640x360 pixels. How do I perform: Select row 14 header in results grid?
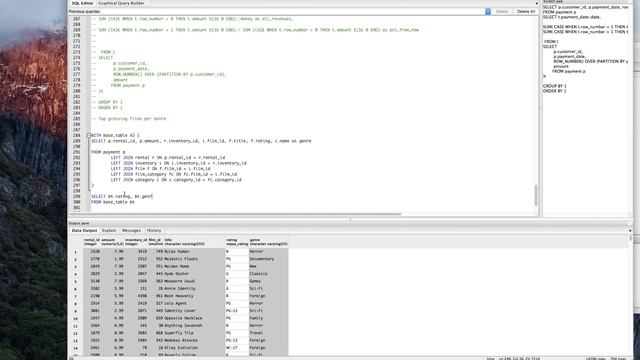point(76,348)
